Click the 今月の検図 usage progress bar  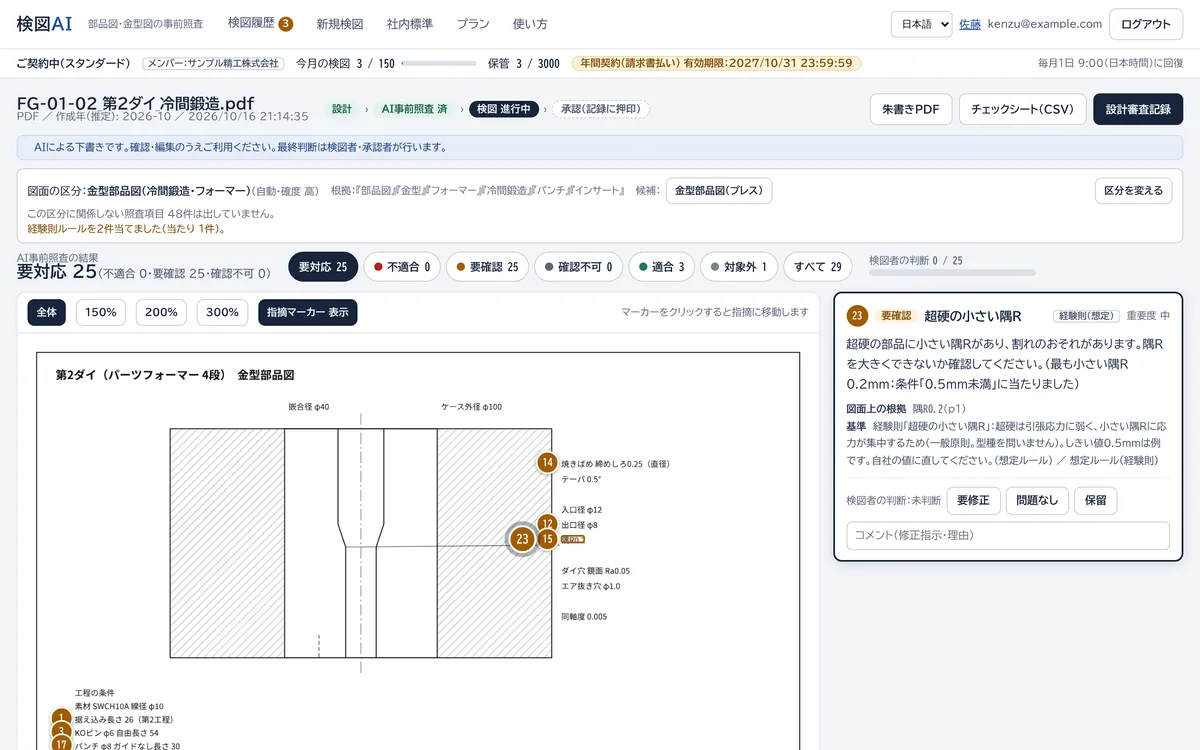pyautogui.click(x=438, y=63)
